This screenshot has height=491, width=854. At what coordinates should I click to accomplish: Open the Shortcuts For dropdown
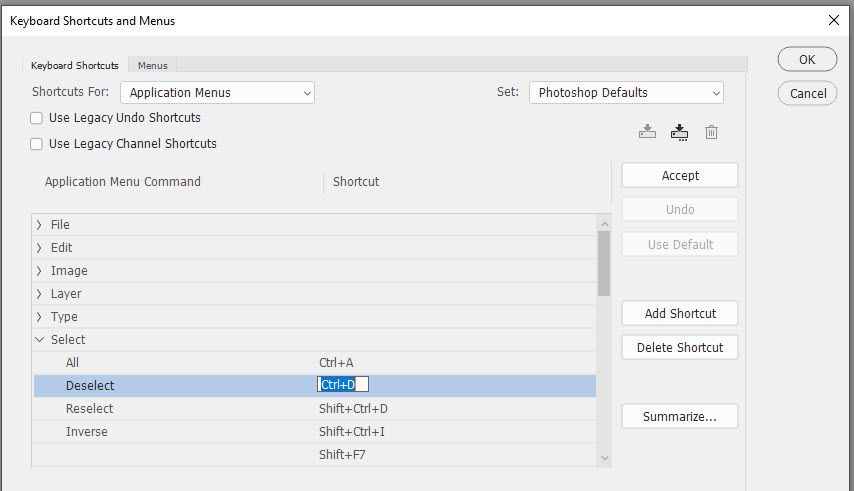(217, 93)
